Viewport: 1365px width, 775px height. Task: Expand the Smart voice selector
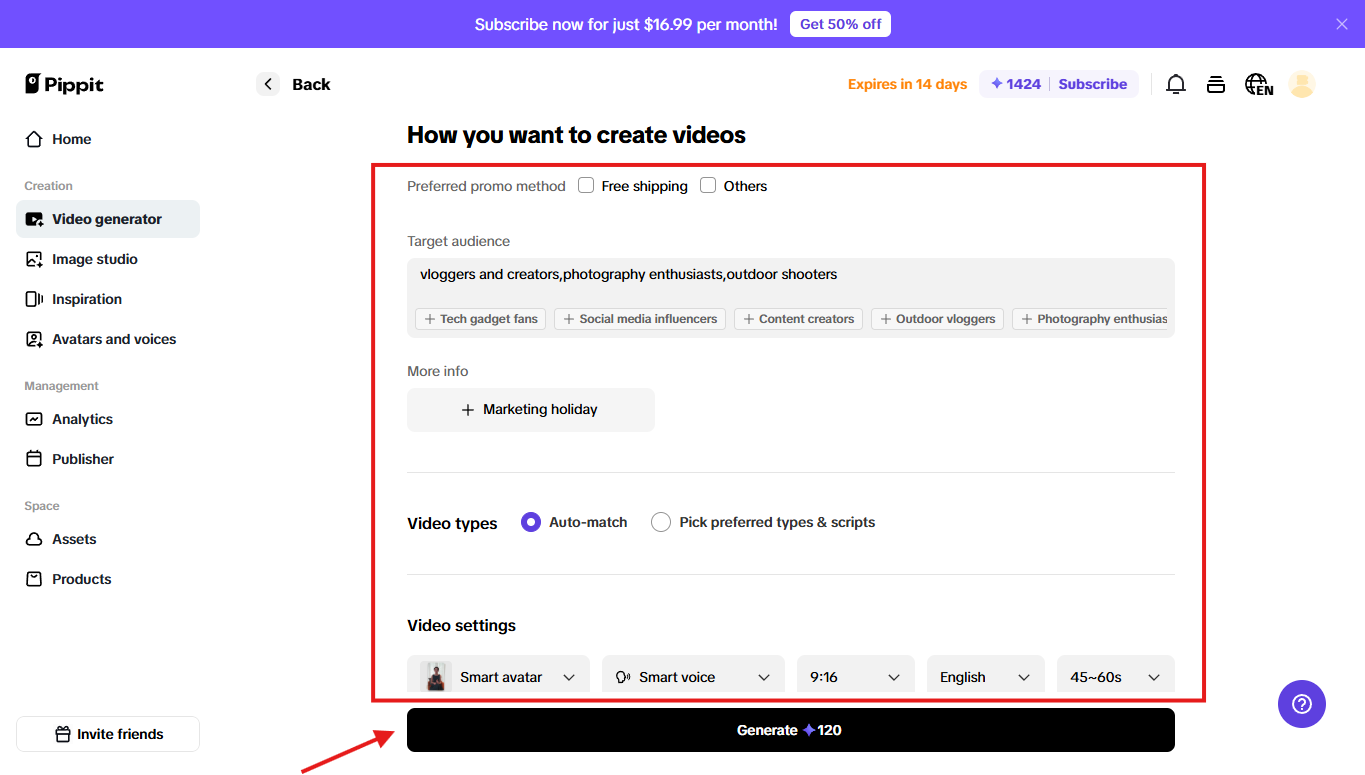coord(692,676)
